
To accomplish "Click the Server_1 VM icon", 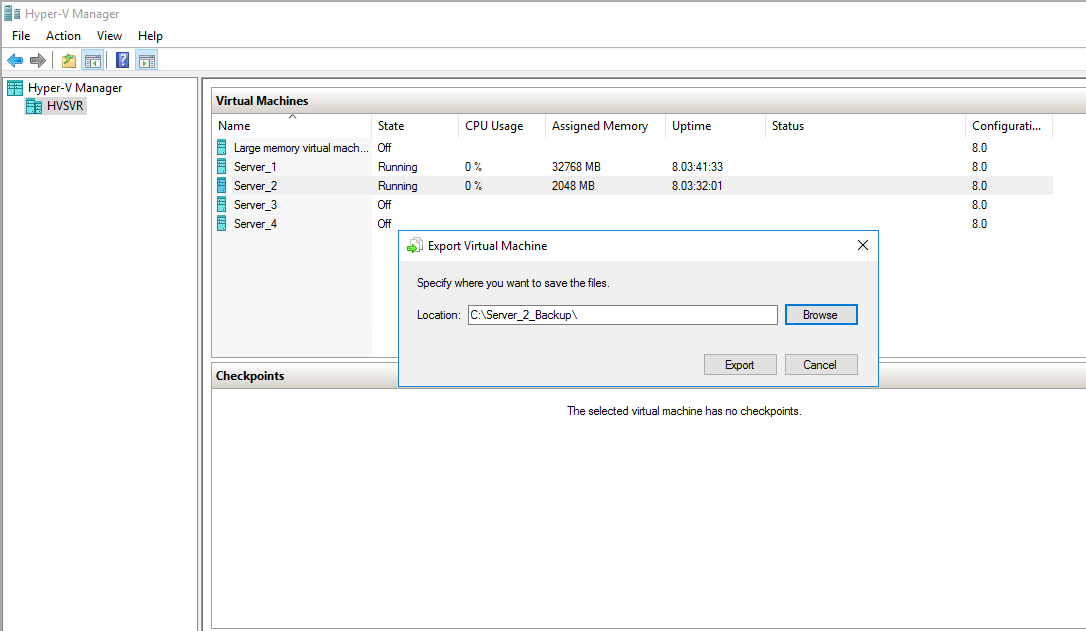I will 222,166.
